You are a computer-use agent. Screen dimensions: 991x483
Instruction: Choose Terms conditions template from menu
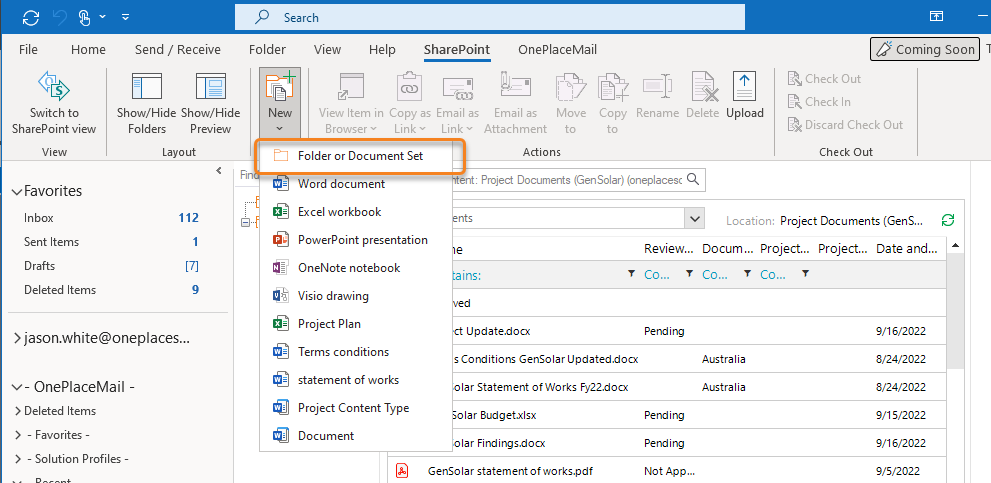[x=356, y=352]
